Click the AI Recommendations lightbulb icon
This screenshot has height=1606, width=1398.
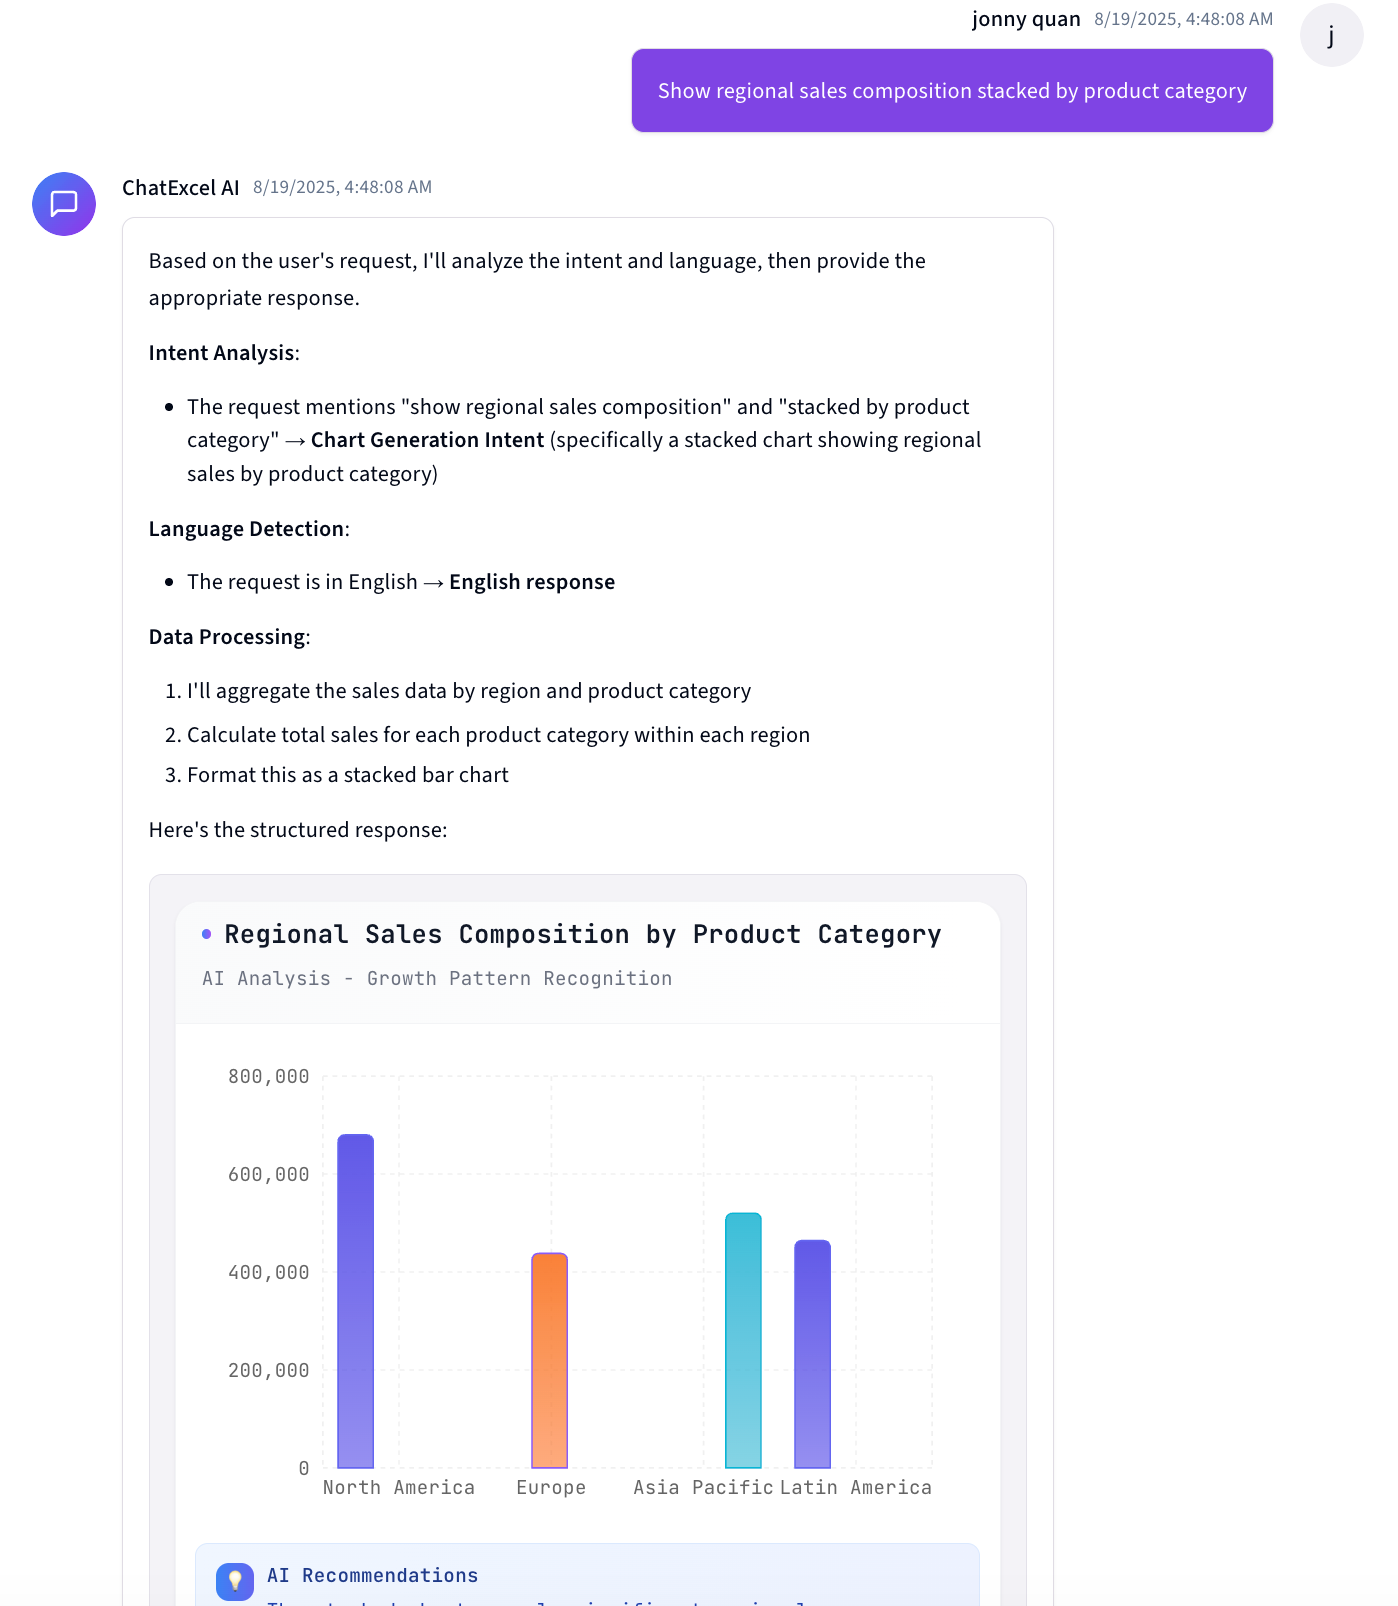(x=233, y=1581)
